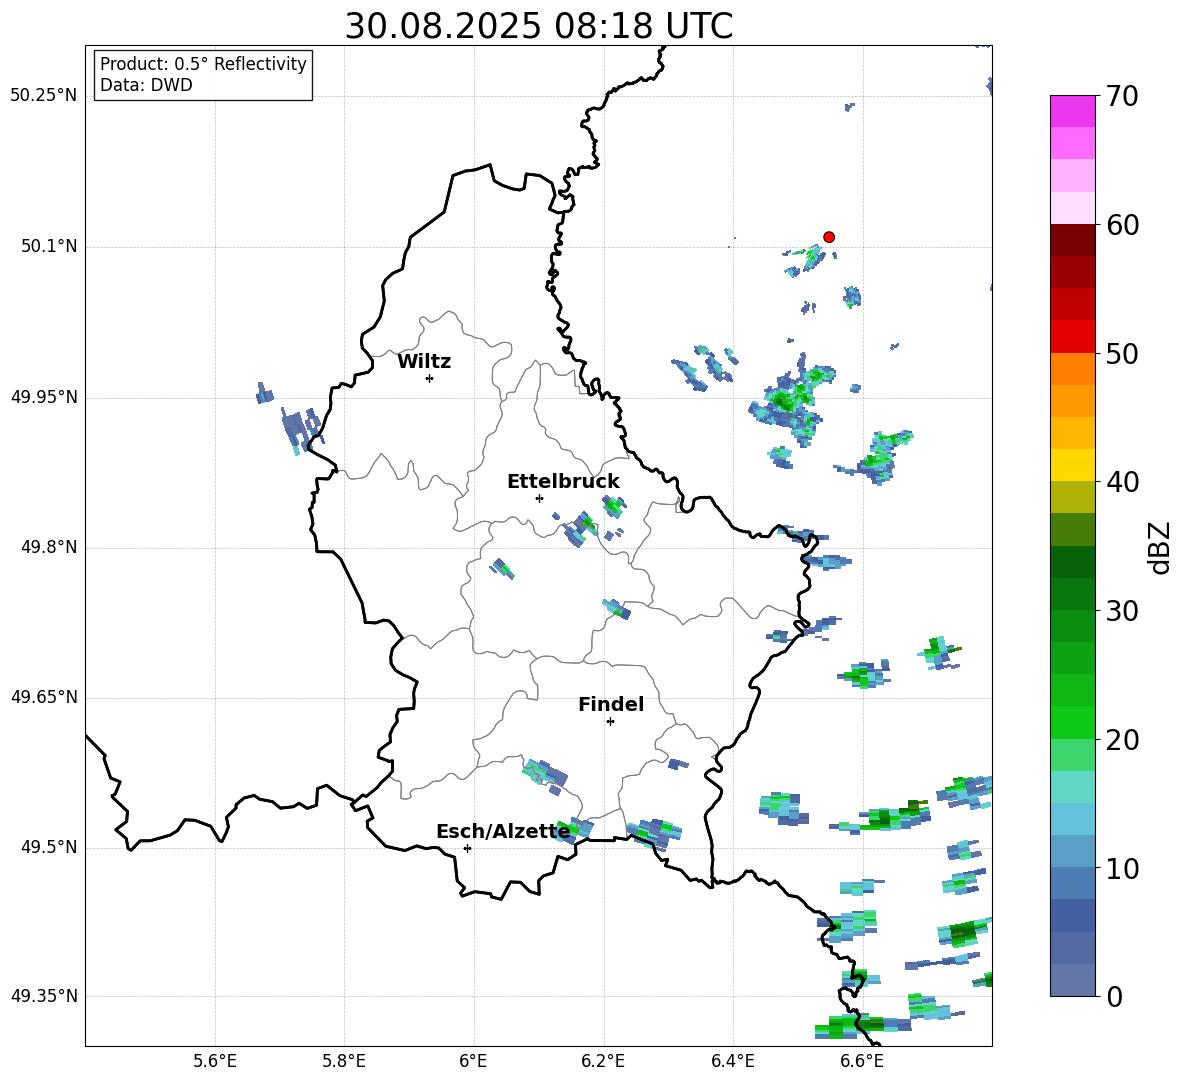Select the Wiltz city label
Viewport: 1184px width, 1081px height.
point(424,362)
